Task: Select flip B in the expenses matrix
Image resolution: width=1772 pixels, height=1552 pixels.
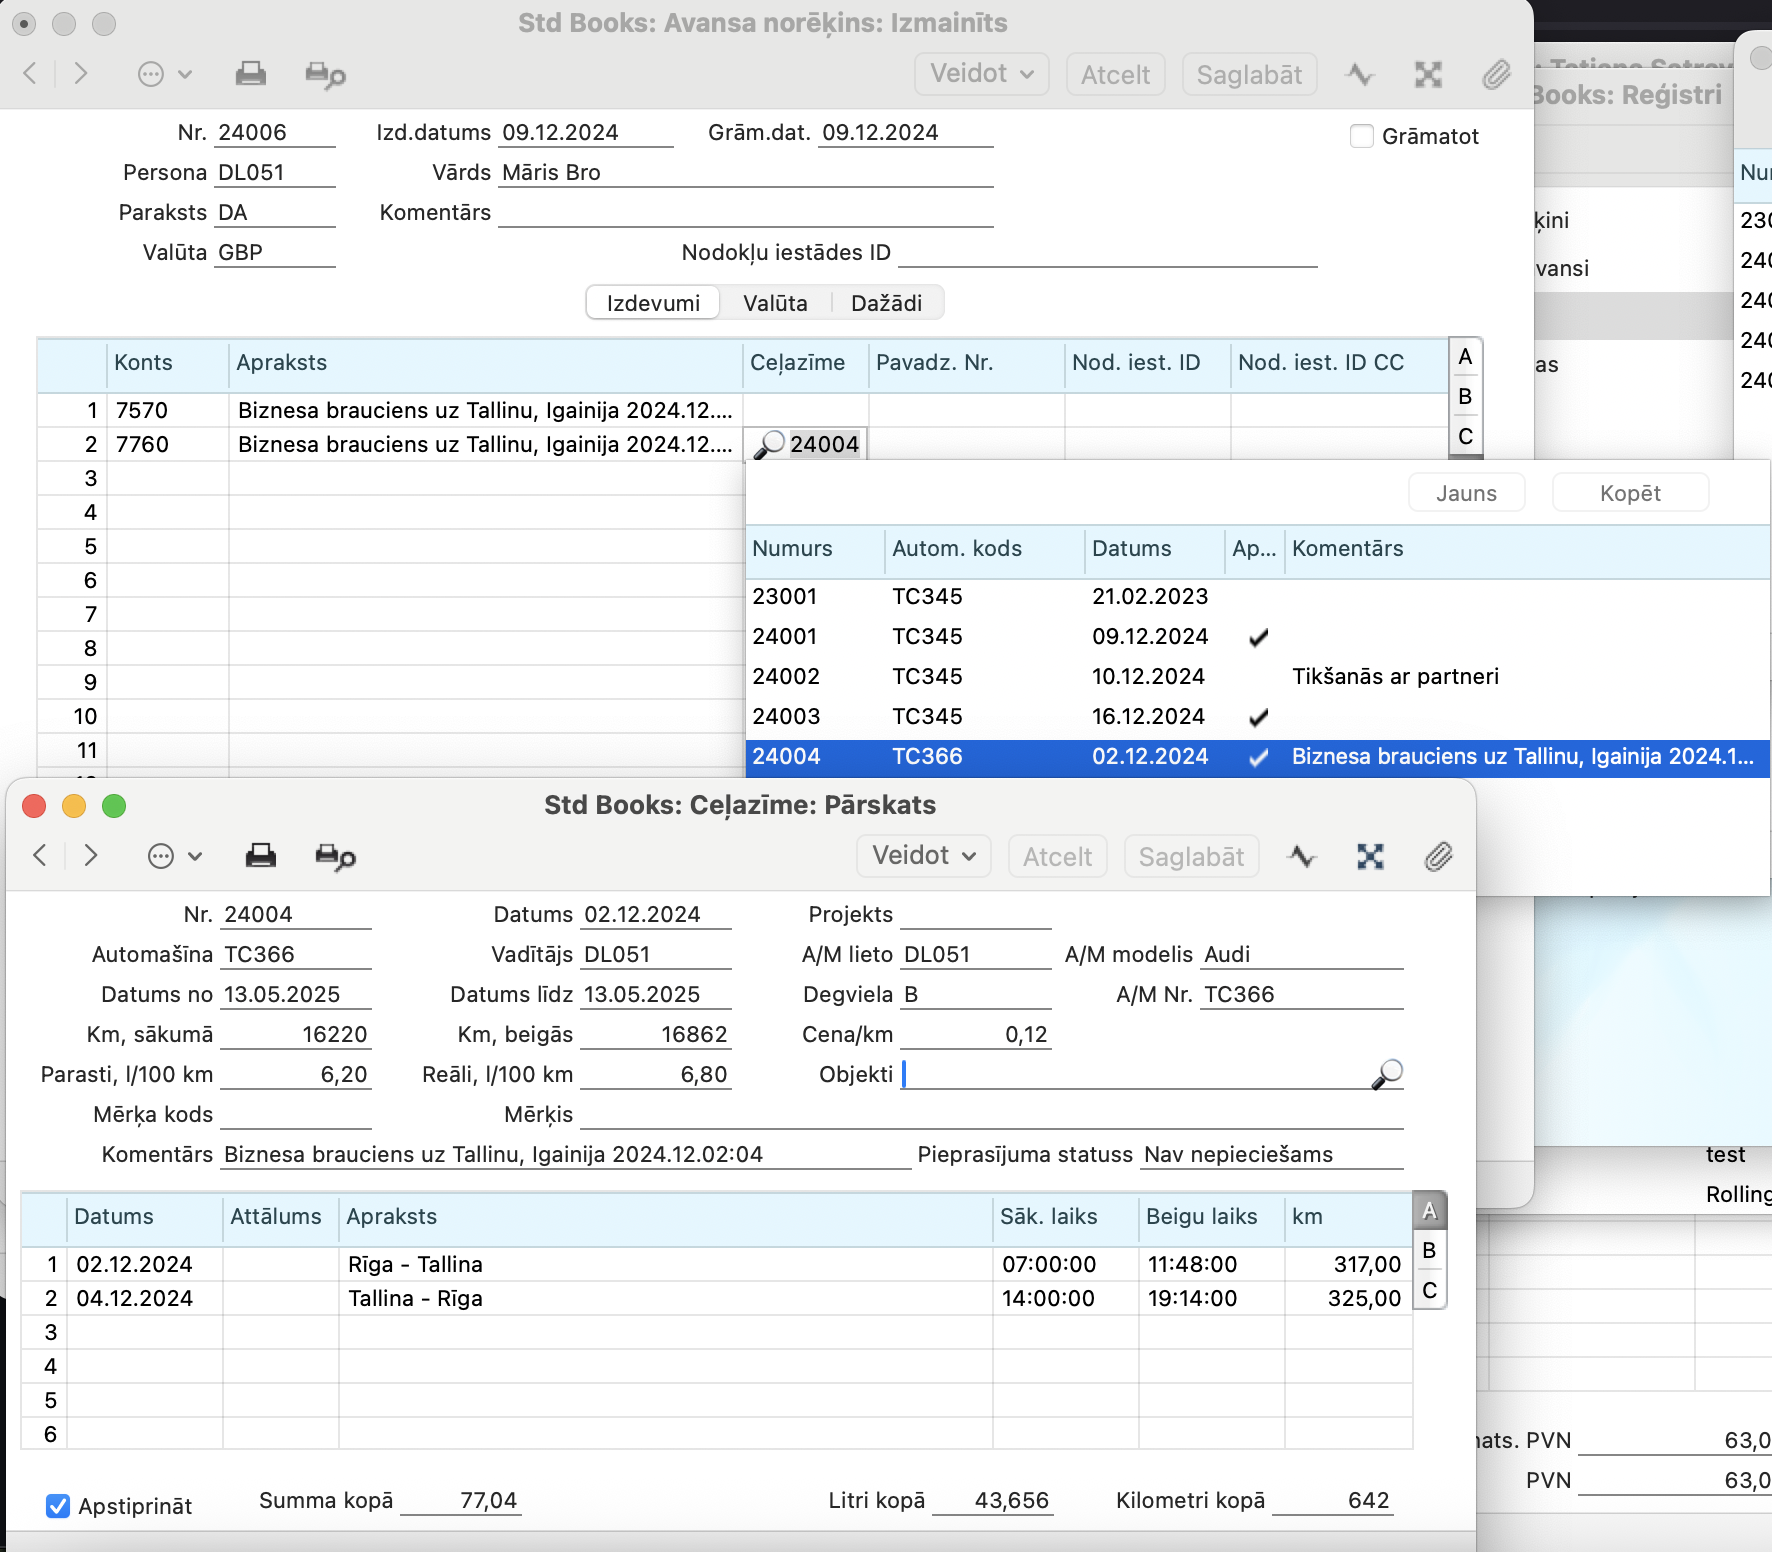Action: pyautogui.click(x=1465, y=397)
